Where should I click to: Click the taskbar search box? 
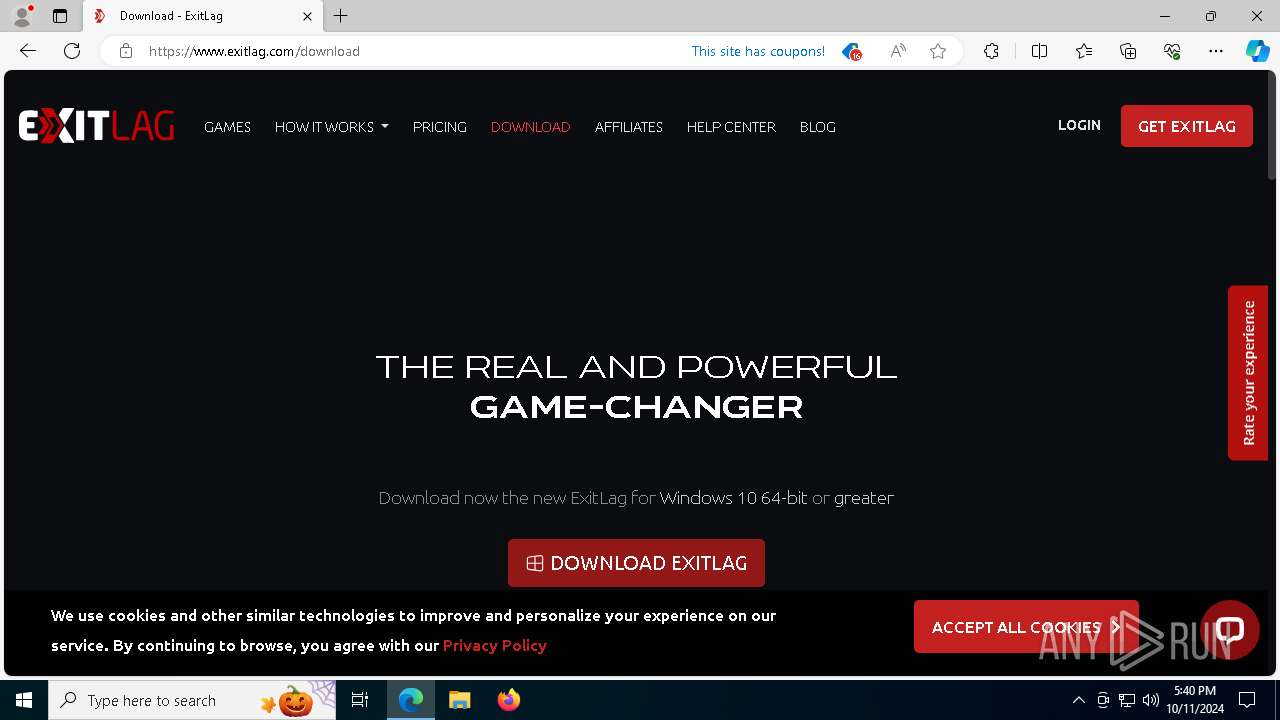192,700
